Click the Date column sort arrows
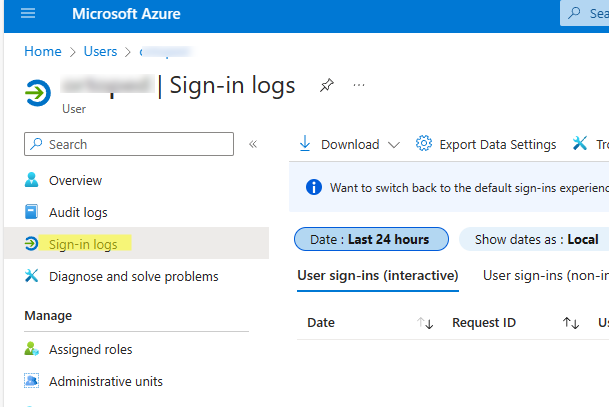Viewport: 609px width, 407px height. (x=425, y=323)
